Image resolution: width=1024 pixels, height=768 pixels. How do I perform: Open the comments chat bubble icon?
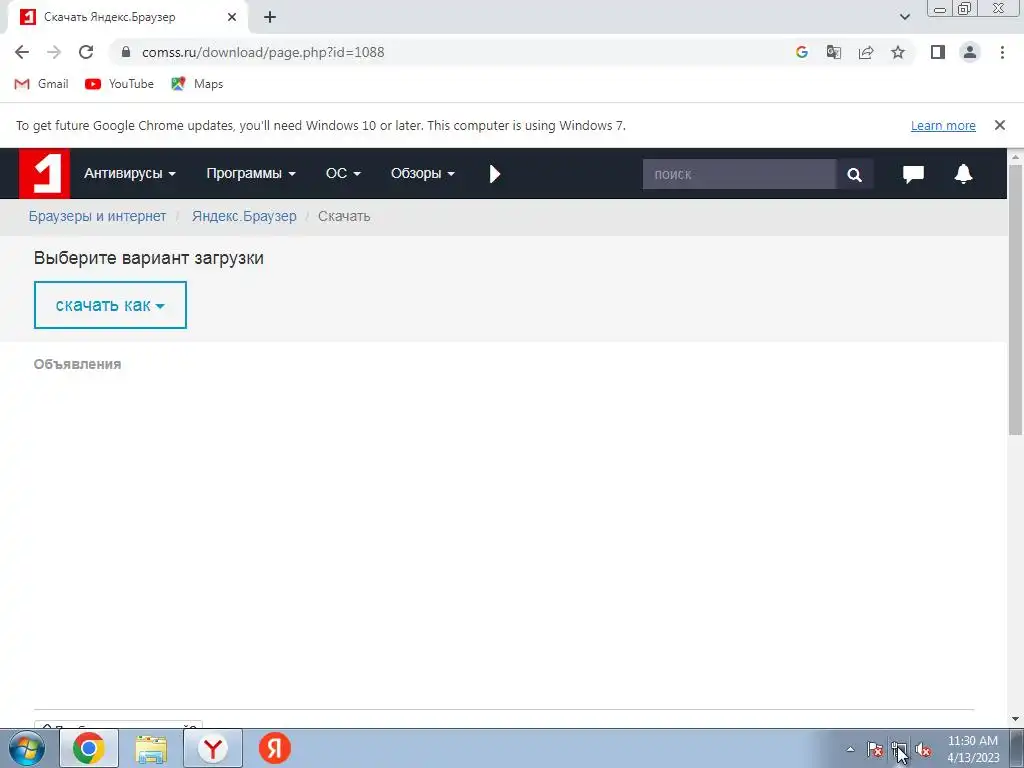click(x=913, y=174)
